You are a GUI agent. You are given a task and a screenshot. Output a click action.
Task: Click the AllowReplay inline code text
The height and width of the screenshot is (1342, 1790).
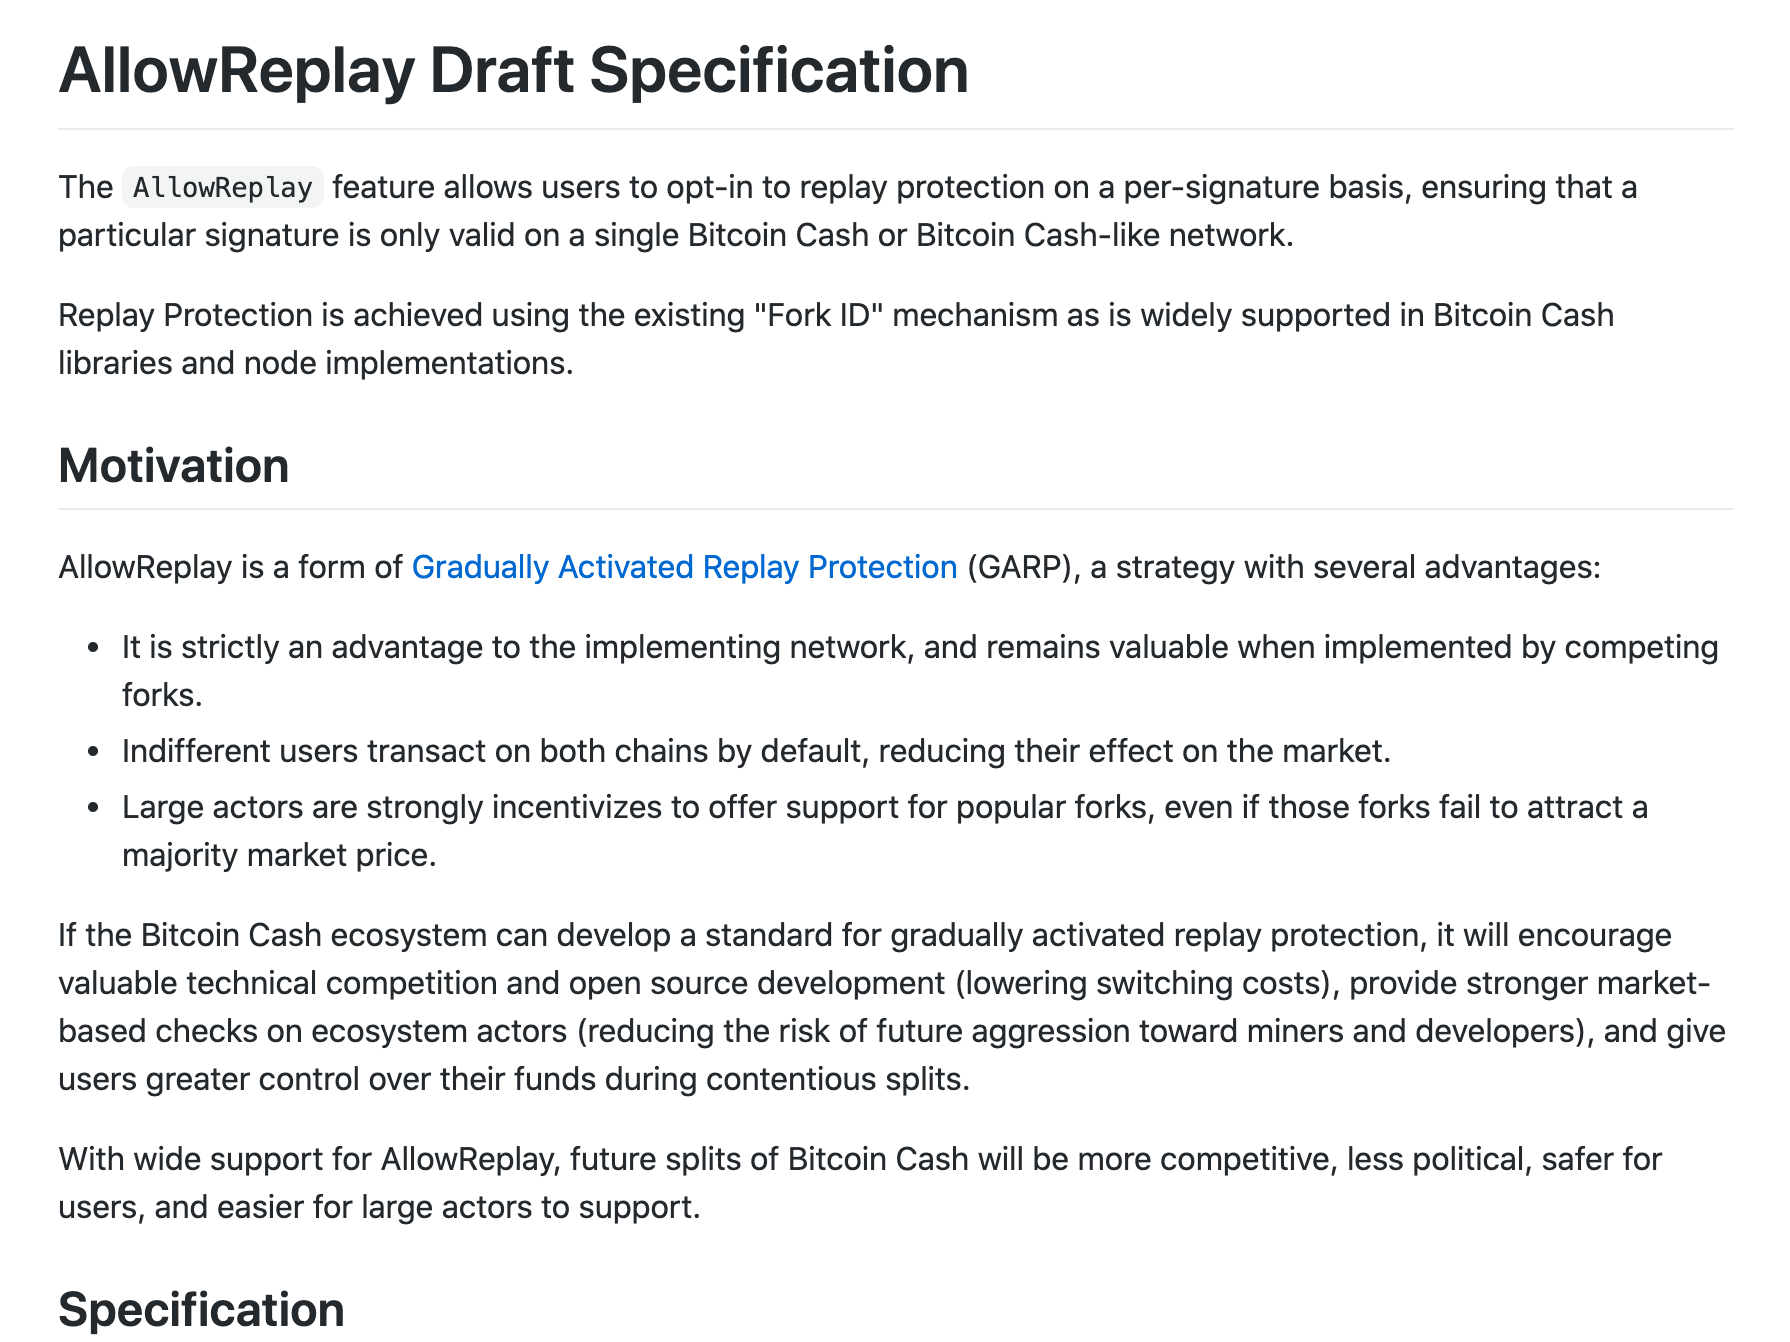coord(223,187)
